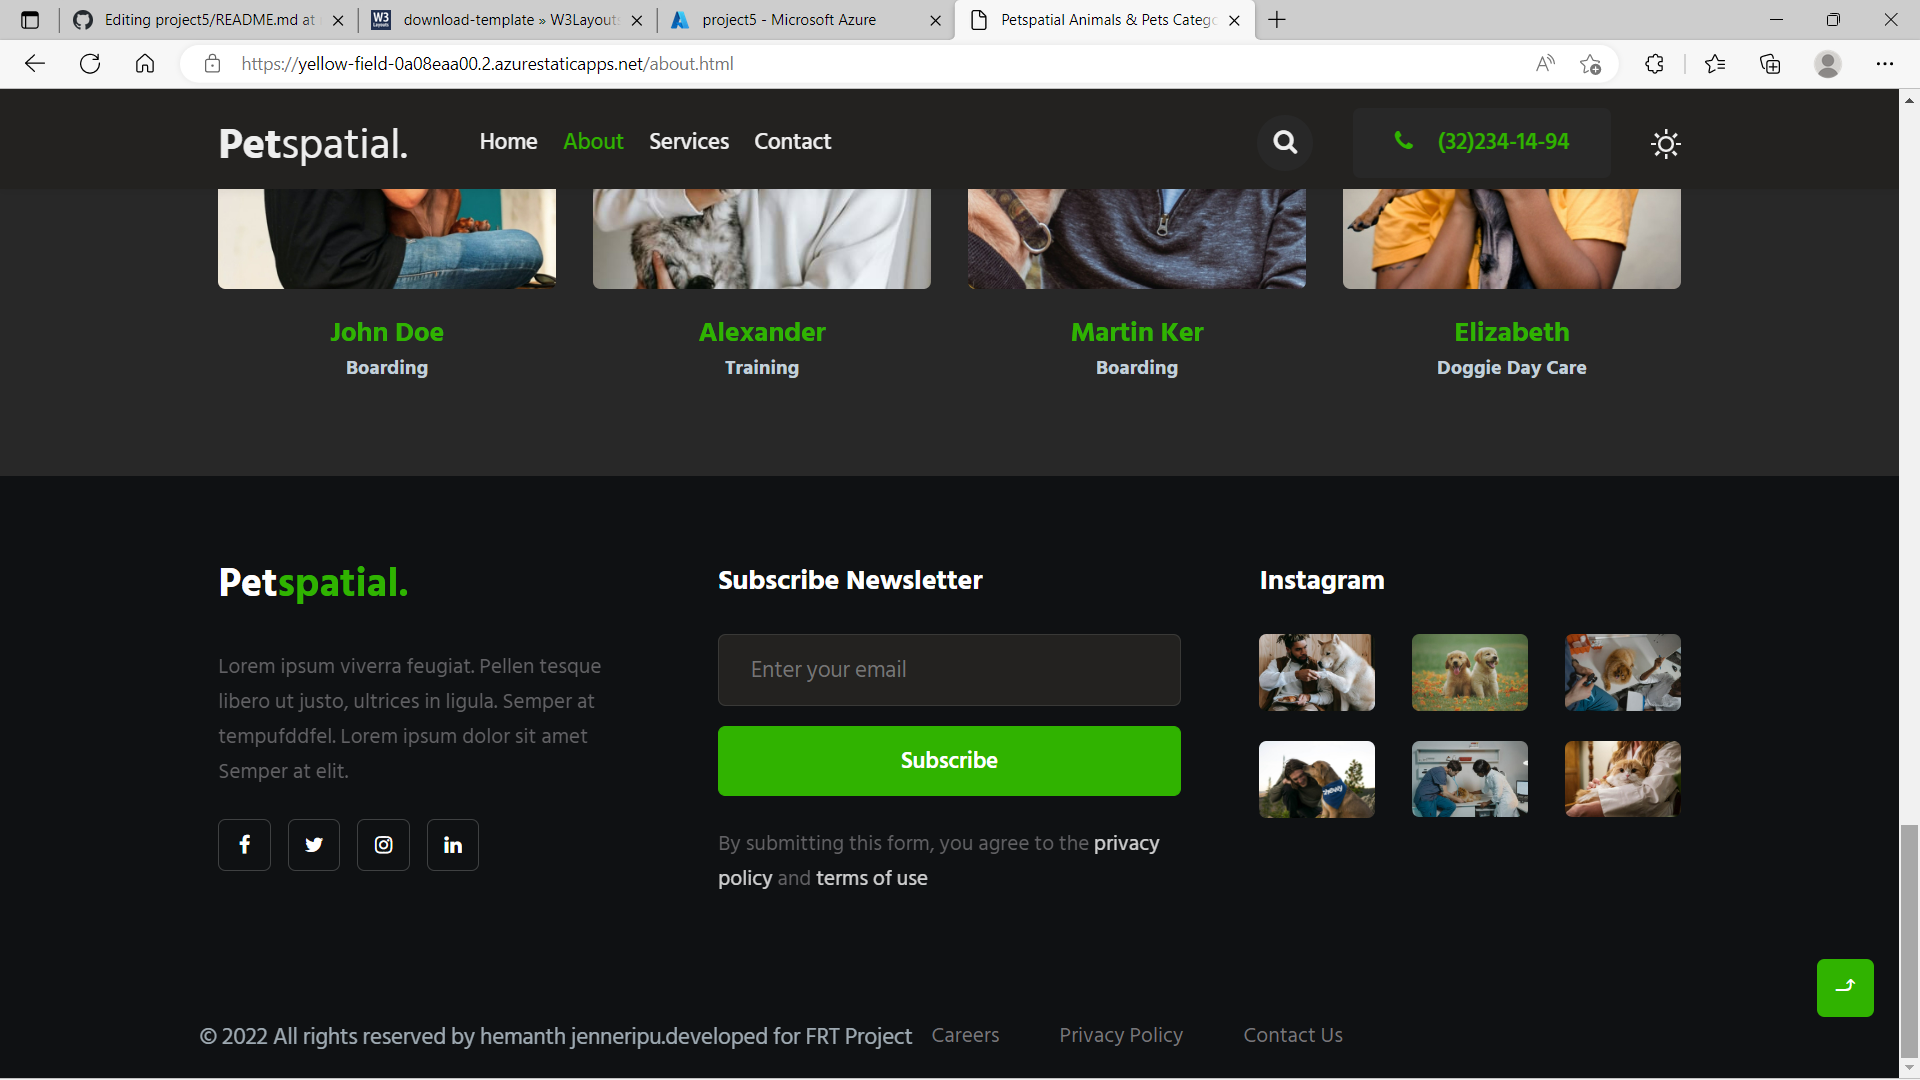Image resolution: width=1920 pixels, height=1080 pixels.
Task: Switch to the project5 - Microsoft Azure tab
Action: click(790, 20)
